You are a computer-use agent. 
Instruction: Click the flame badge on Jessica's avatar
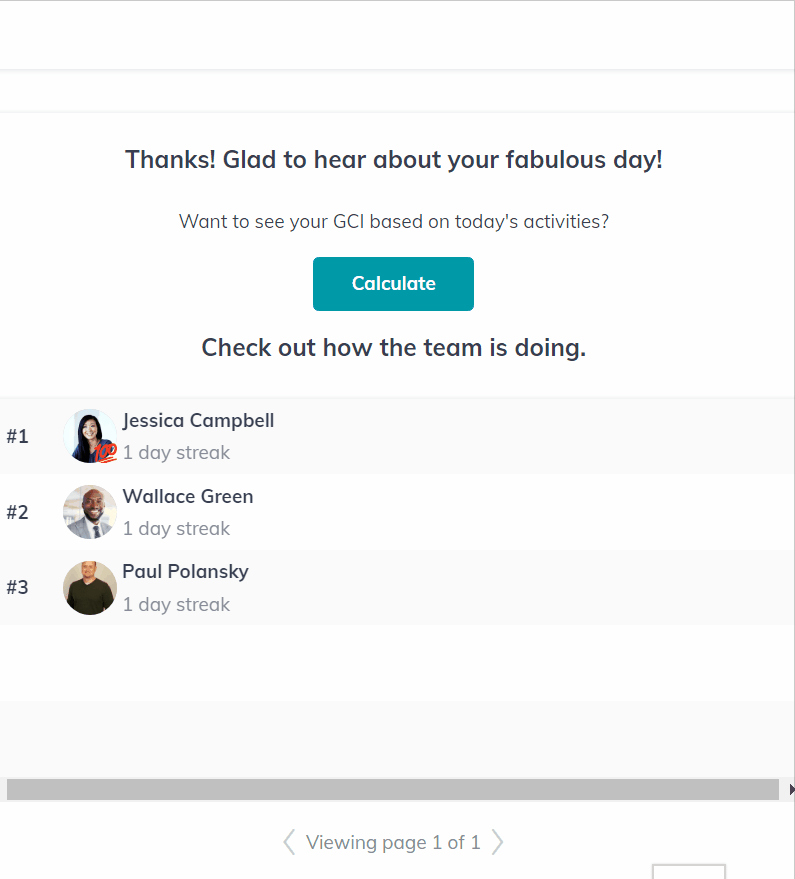click(104, 452)
